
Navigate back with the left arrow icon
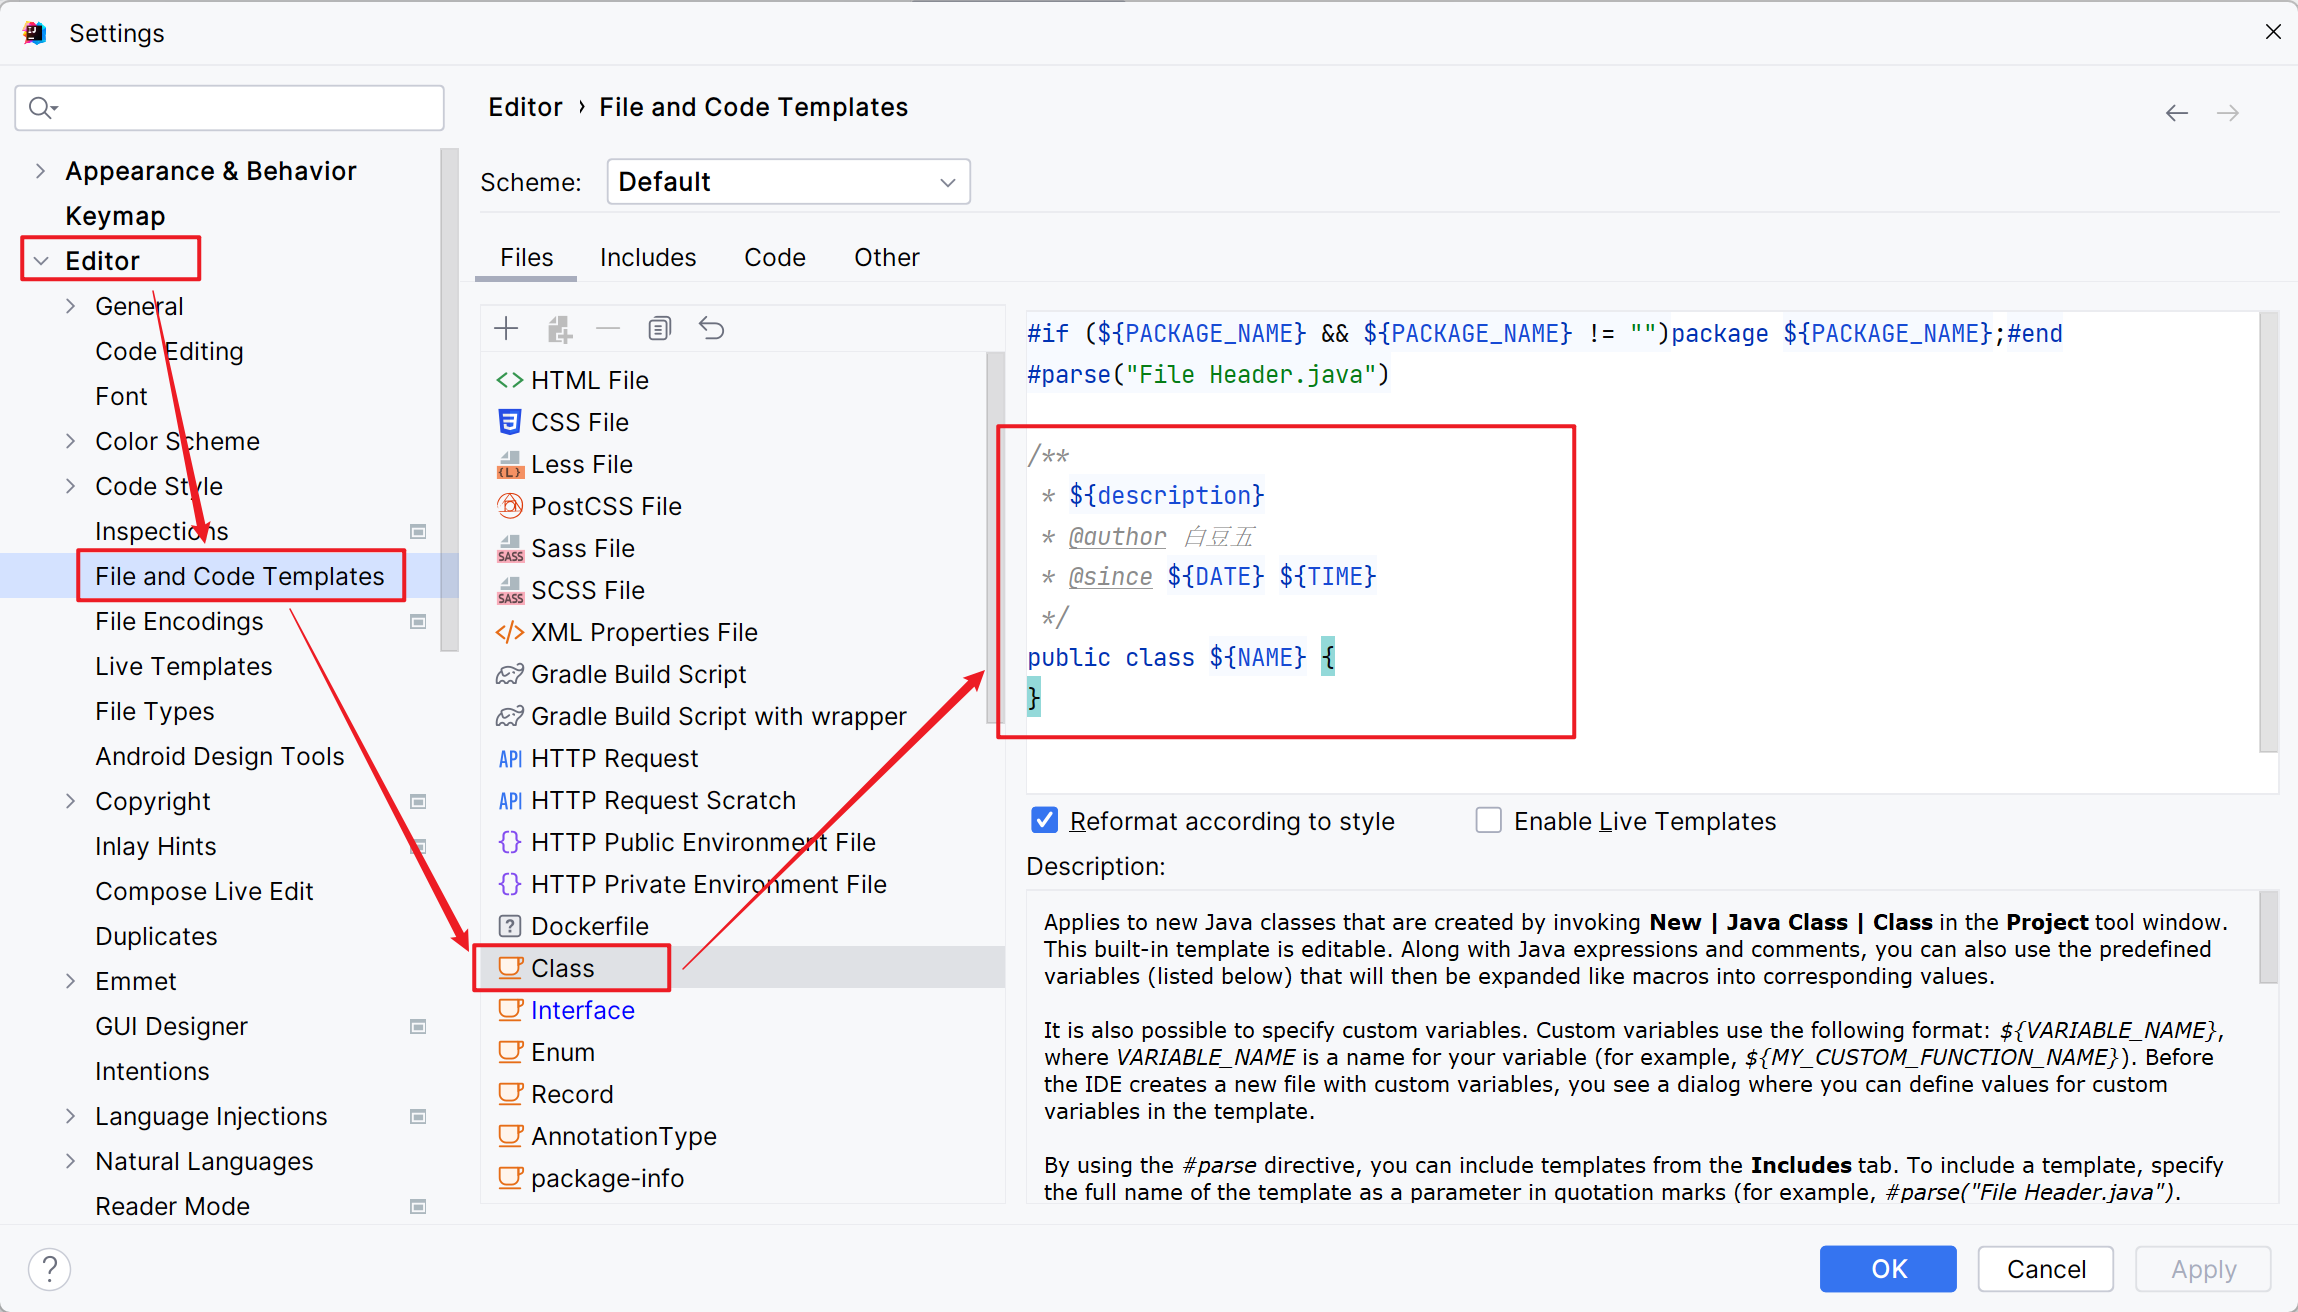pos(2176,113)
